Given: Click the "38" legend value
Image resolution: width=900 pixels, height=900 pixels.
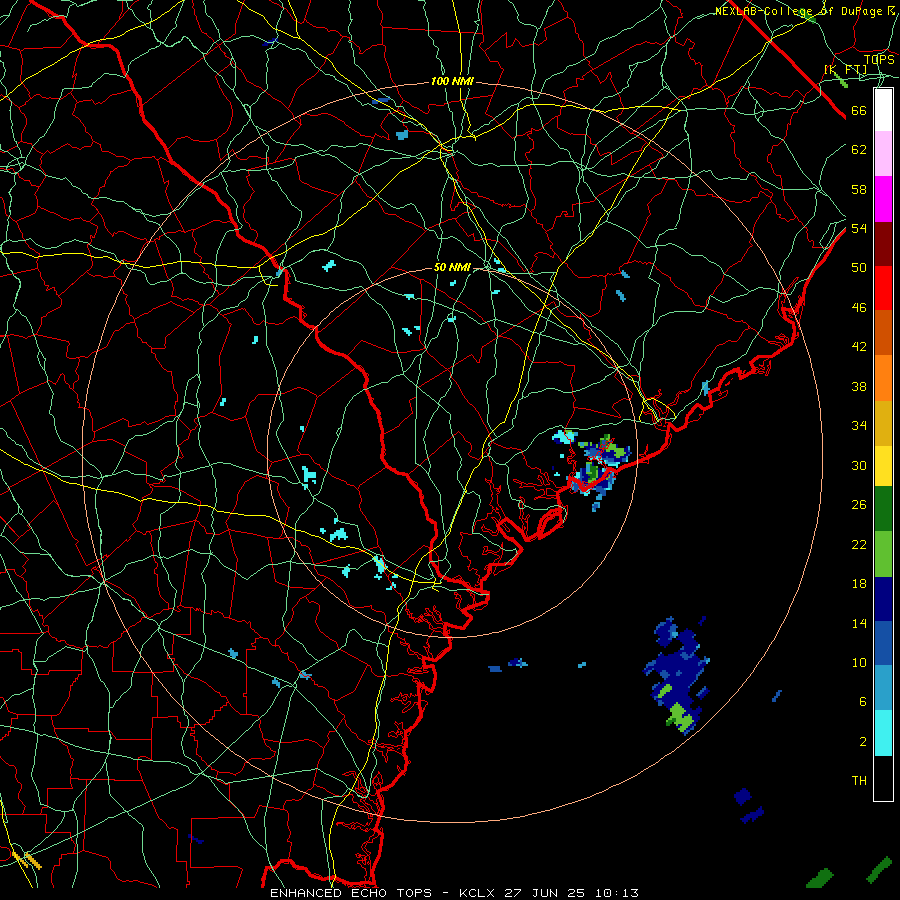Looking at the screenshot, I should point(859,386).
